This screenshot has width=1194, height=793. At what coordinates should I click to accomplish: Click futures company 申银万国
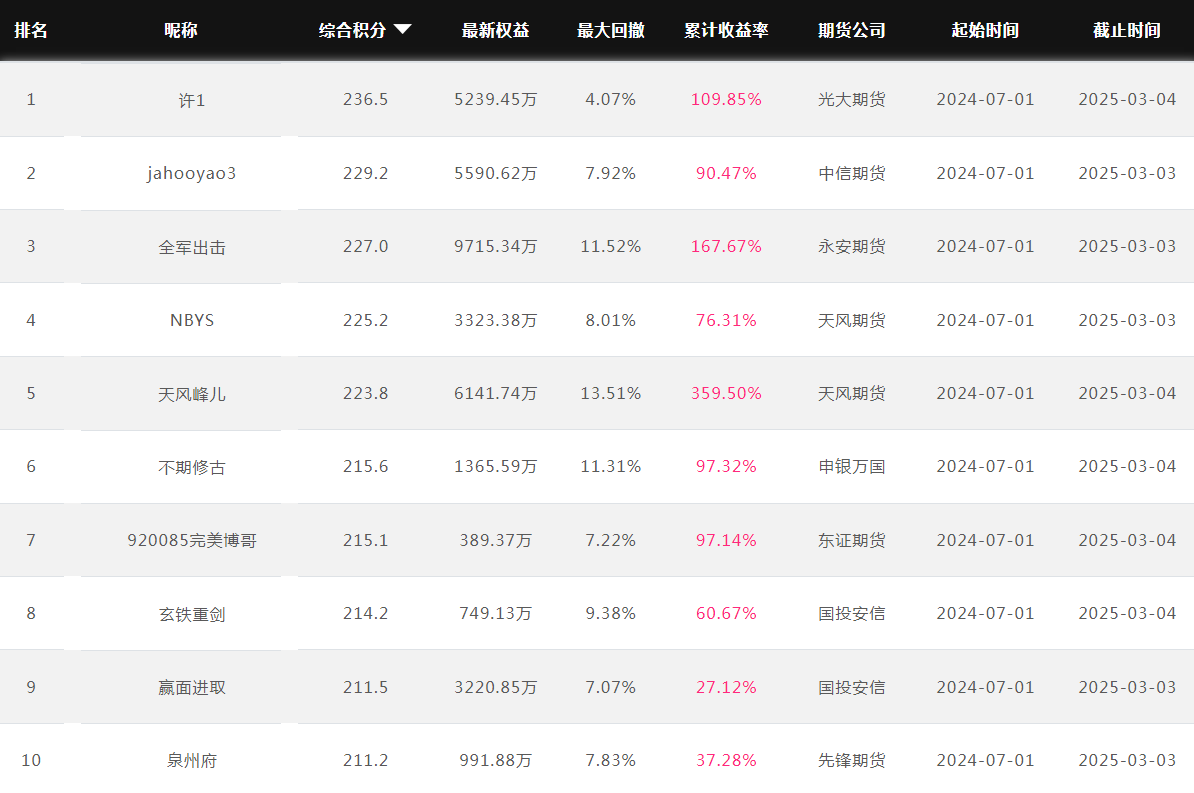click(852, 466)
